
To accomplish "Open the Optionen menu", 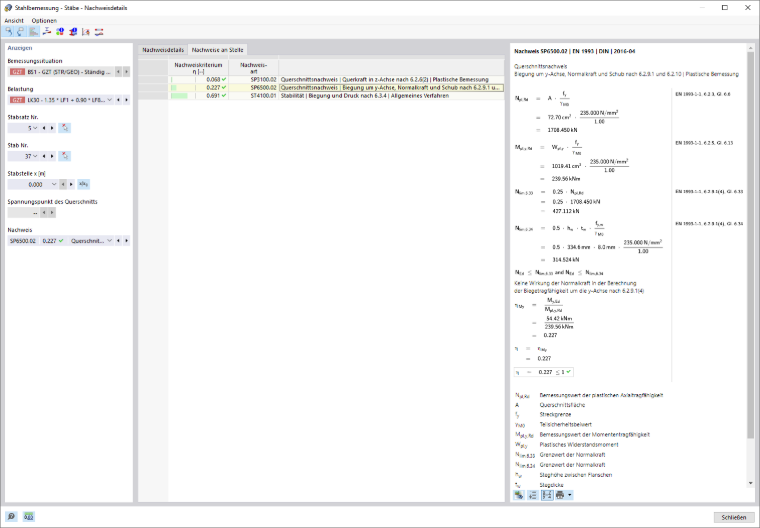I will pos(44,20).
